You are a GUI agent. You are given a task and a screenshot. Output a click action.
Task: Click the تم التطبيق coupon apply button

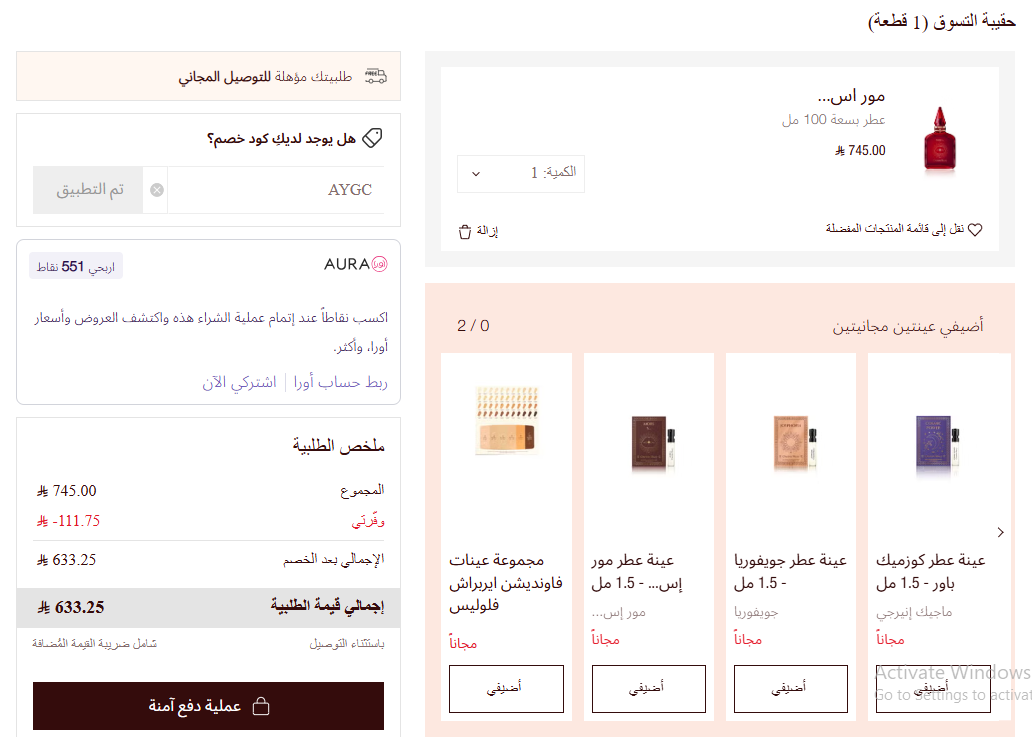coord(88,189)
